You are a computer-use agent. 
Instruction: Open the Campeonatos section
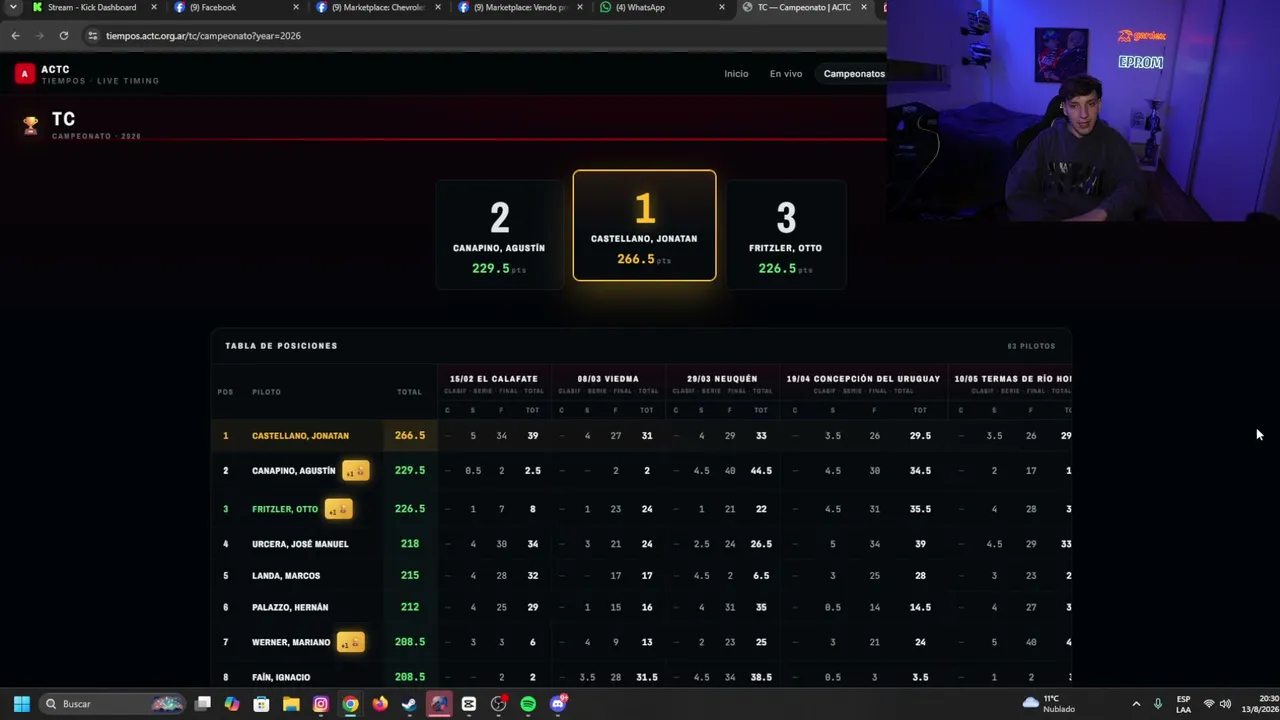tap(854, 74)
